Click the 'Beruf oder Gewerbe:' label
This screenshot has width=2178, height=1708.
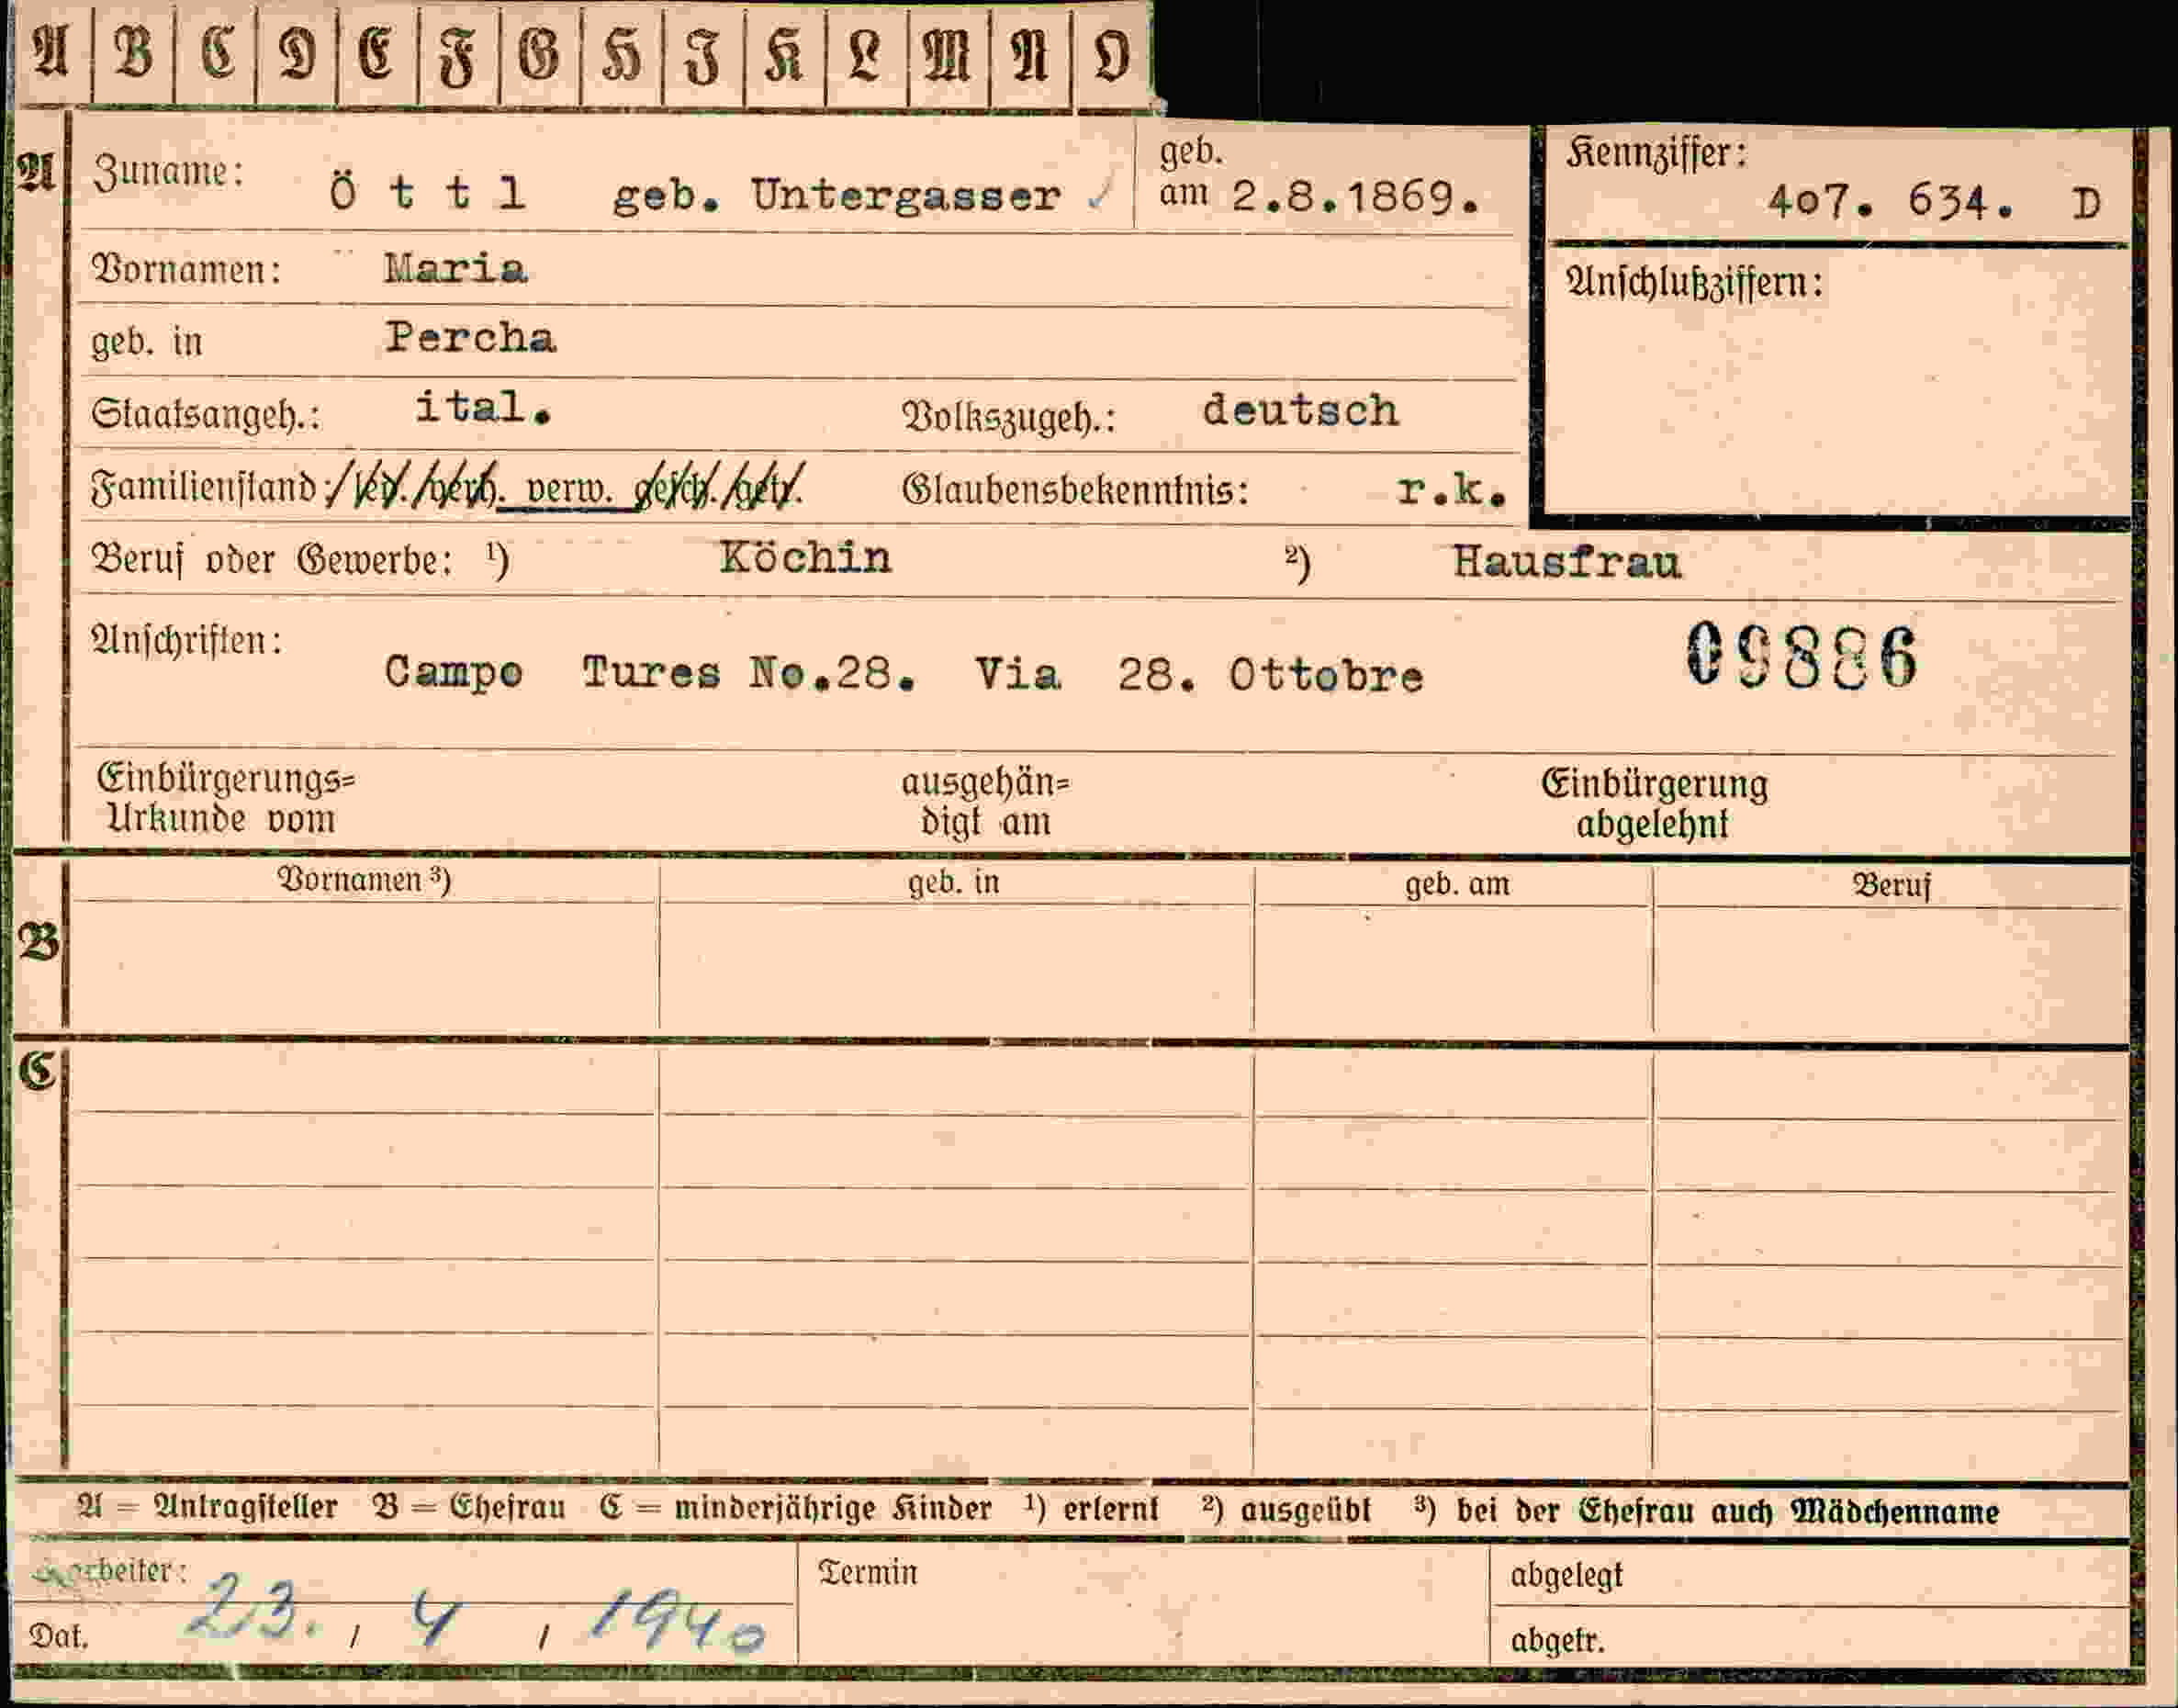point(272,560)
